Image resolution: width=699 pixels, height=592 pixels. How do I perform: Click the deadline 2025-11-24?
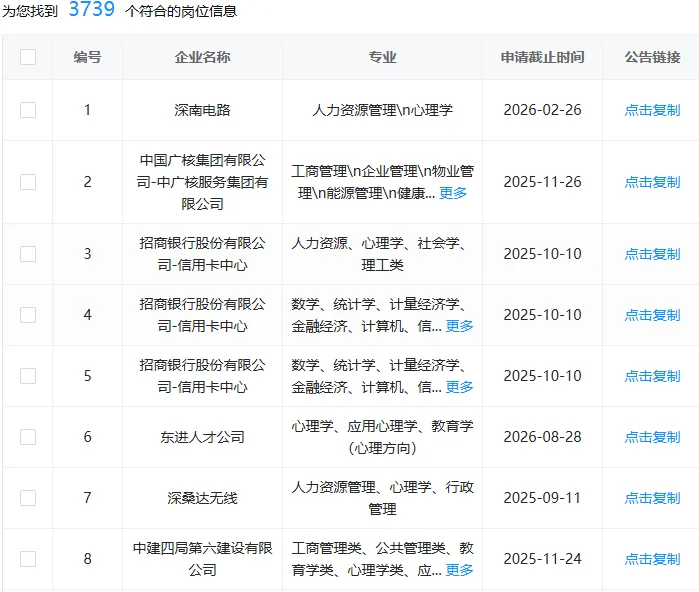543,559
